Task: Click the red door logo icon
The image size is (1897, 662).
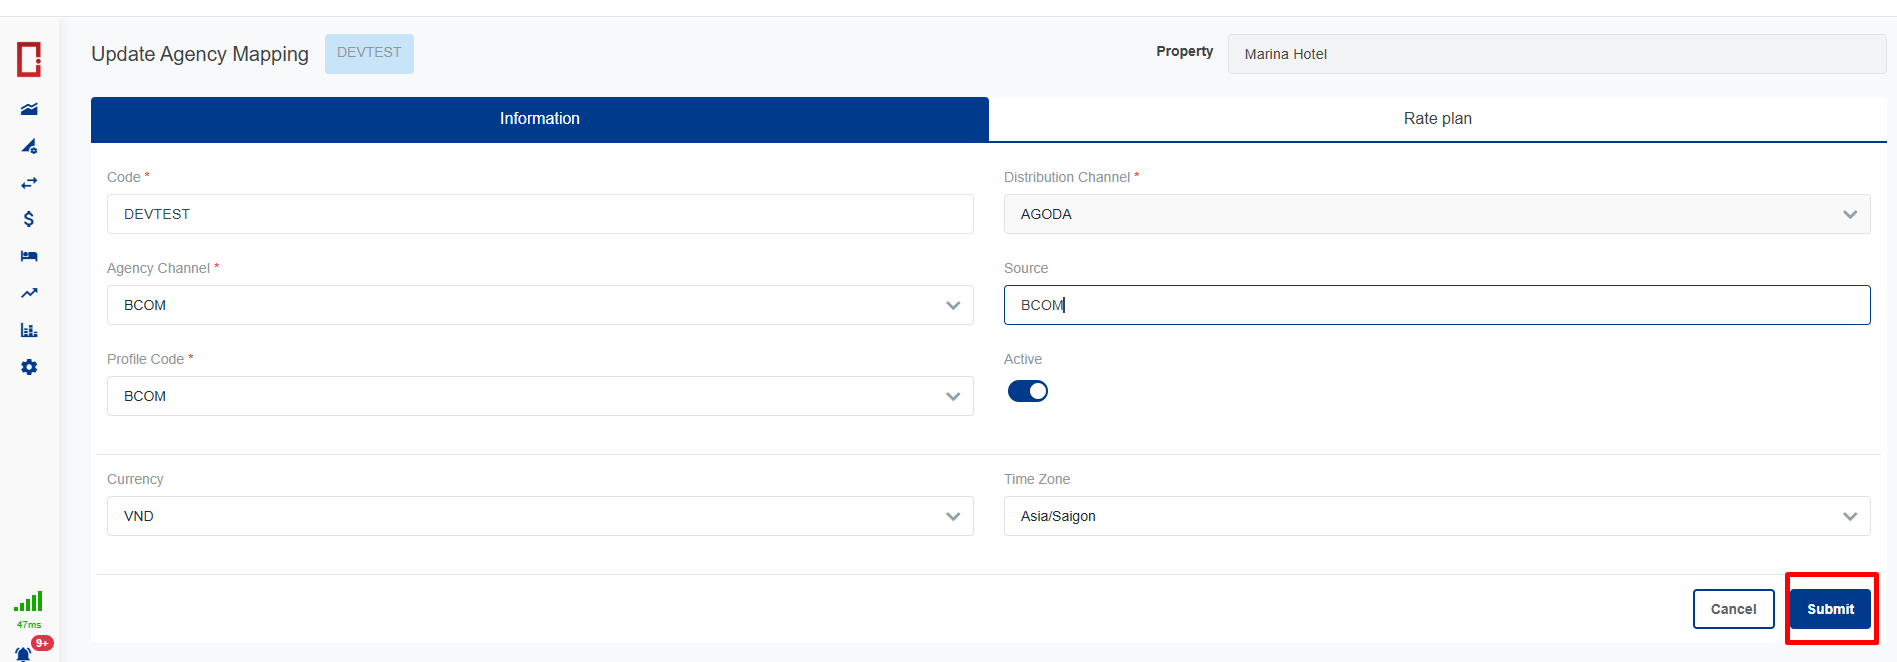Action: pyautogui.click(x=29, y=59)
